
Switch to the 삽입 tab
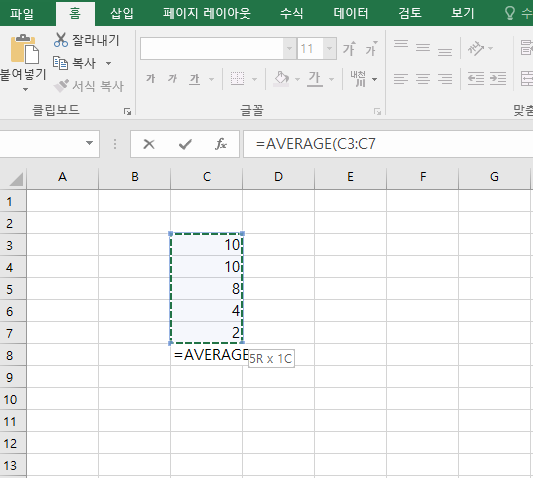(122, 14)
